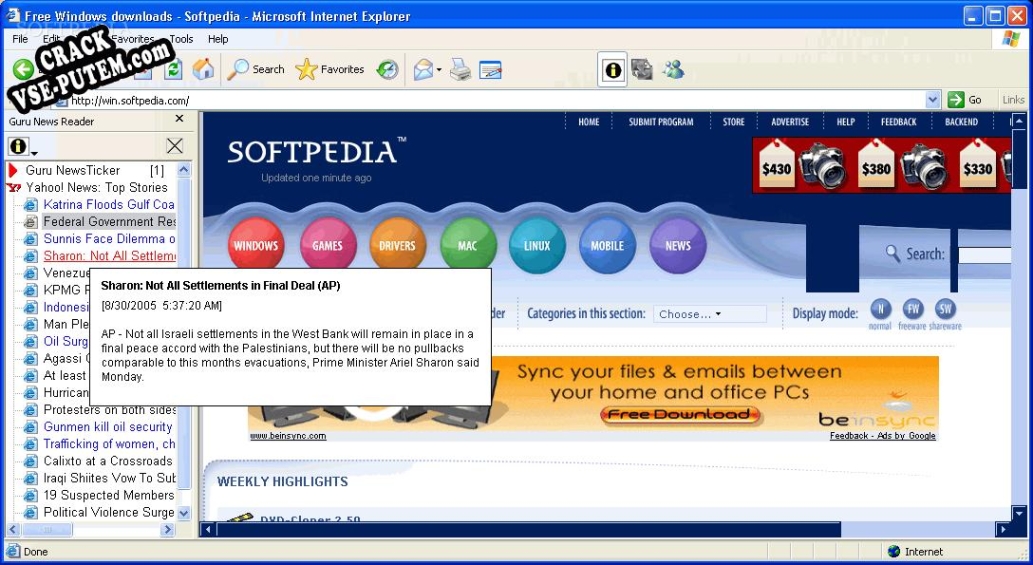Select the purple NEWS category ball
The image size is (1033, 565).
point(678,246)
